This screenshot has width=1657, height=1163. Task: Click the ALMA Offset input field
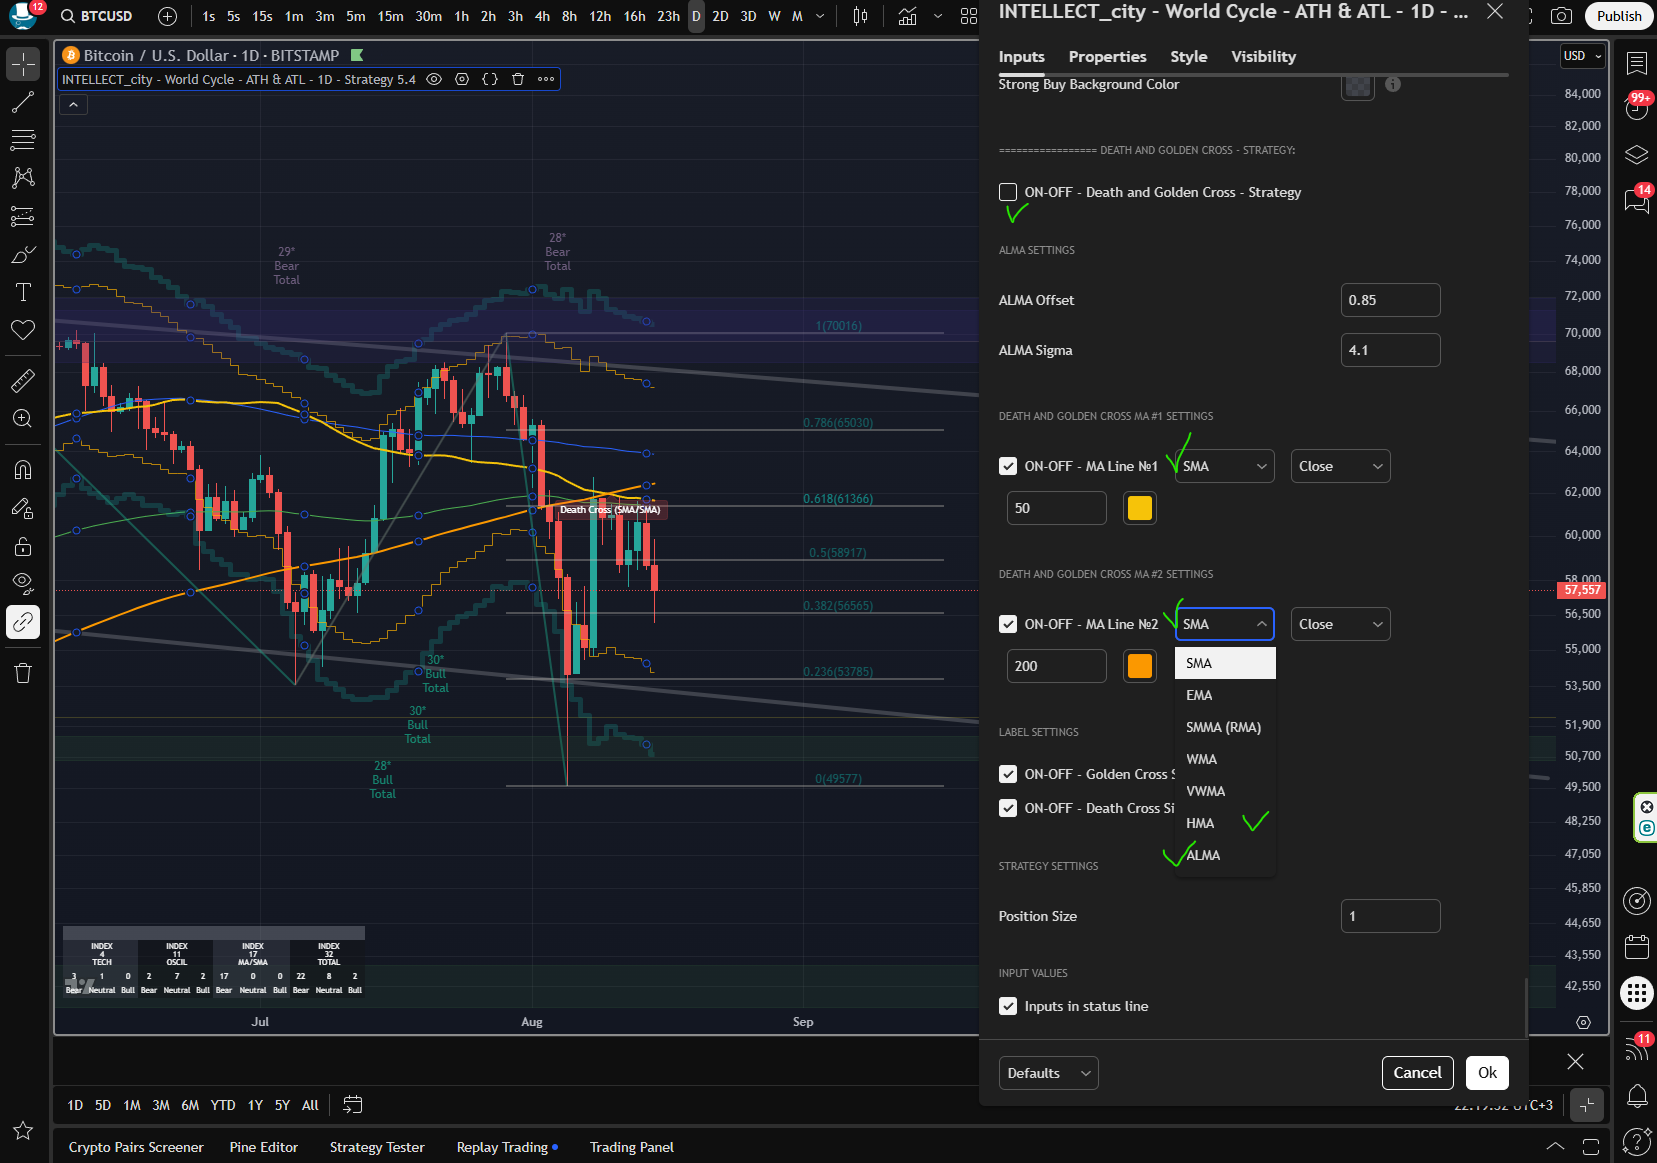pyautogui.click(x=1390, y=300)
